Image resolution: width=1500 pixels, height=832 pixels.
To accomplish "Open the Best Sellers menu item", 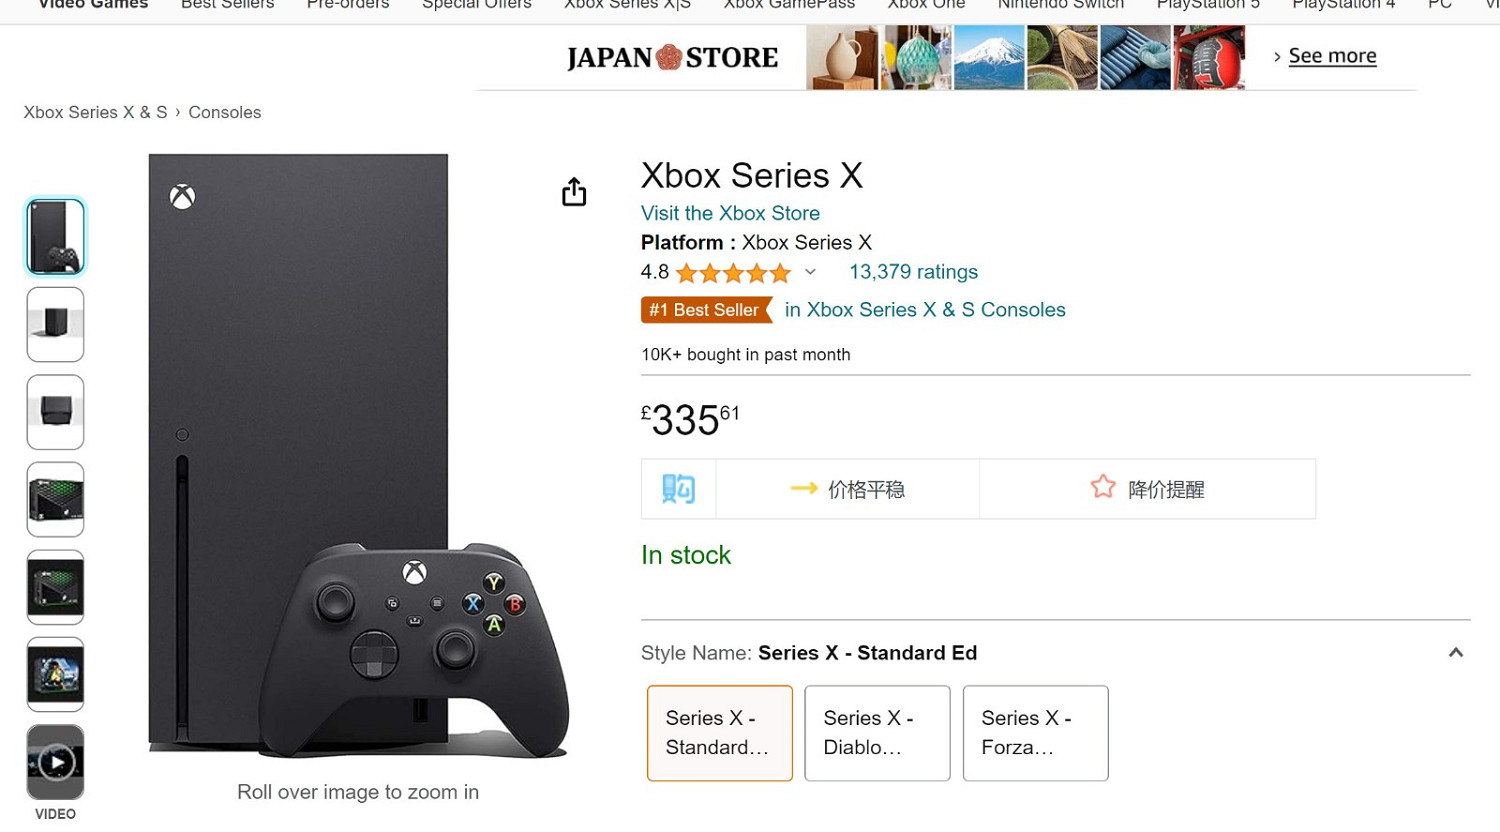I will point(227,5).
